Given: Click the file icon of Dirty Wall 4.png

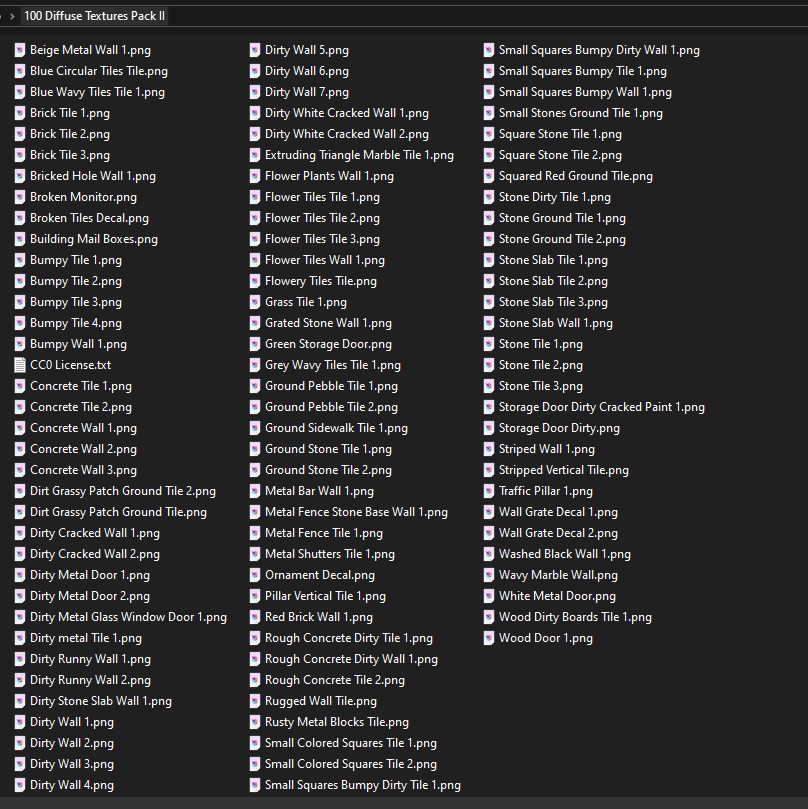Looking at the screenshot, I should pos(20,785).
